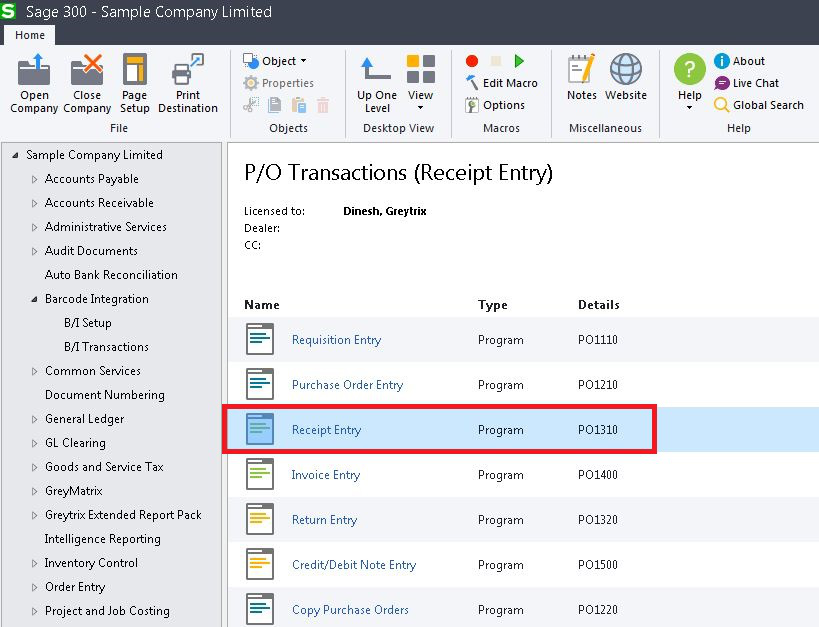Select B/I Transactions in tree

(x=106, y=347)
